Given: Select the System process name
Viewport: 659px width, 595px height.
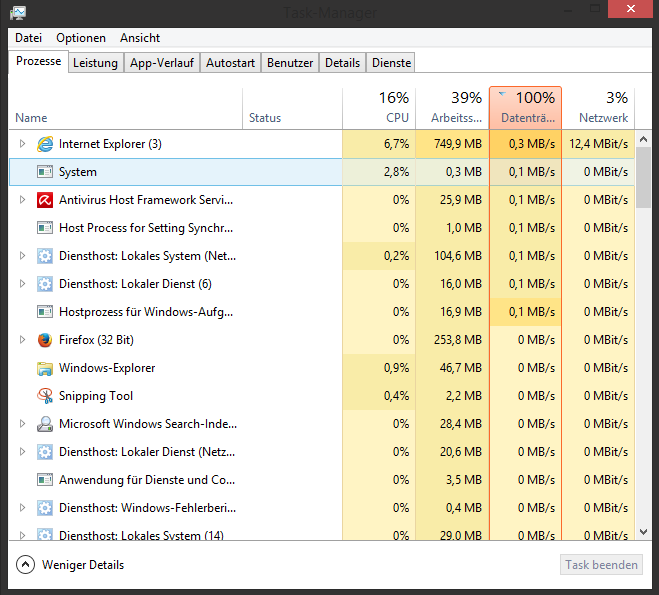Looking at the screenshot, I should click(78, 172).
